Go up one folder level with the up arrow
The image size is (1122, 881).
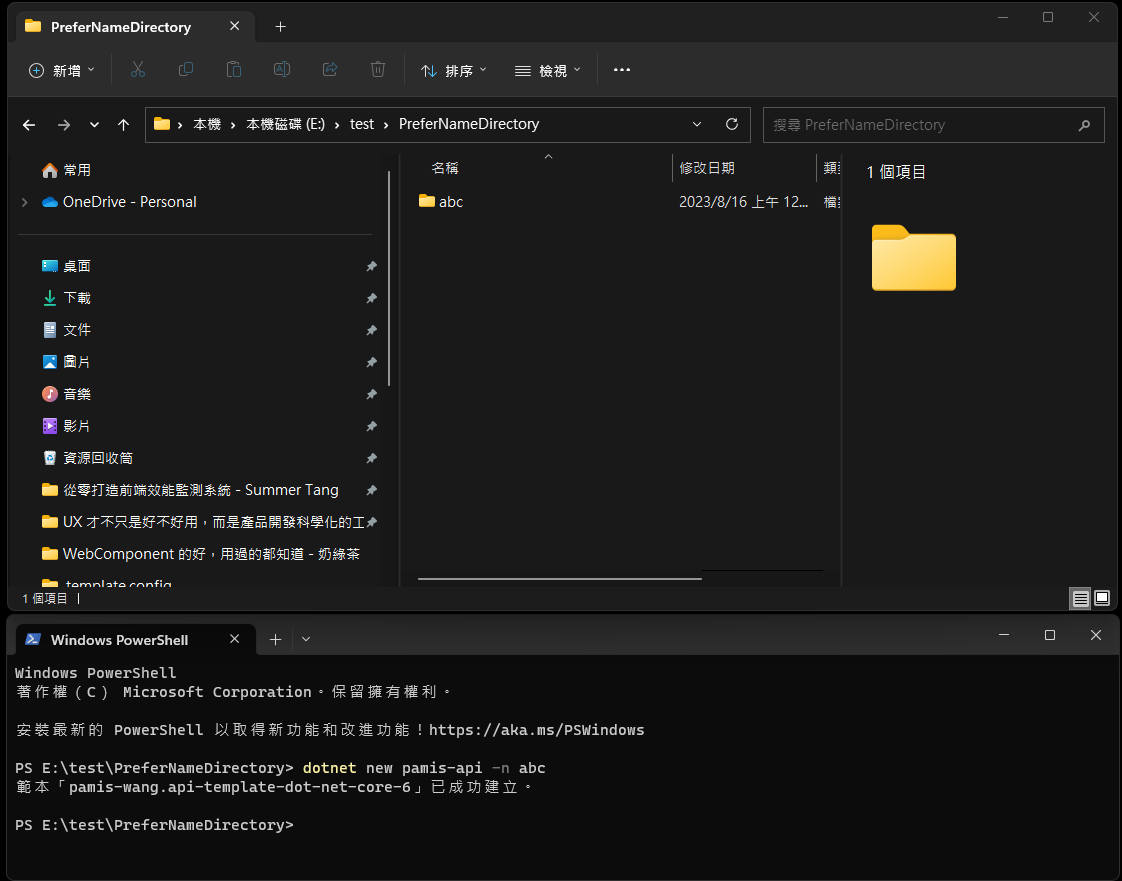(x=123, y=125)
